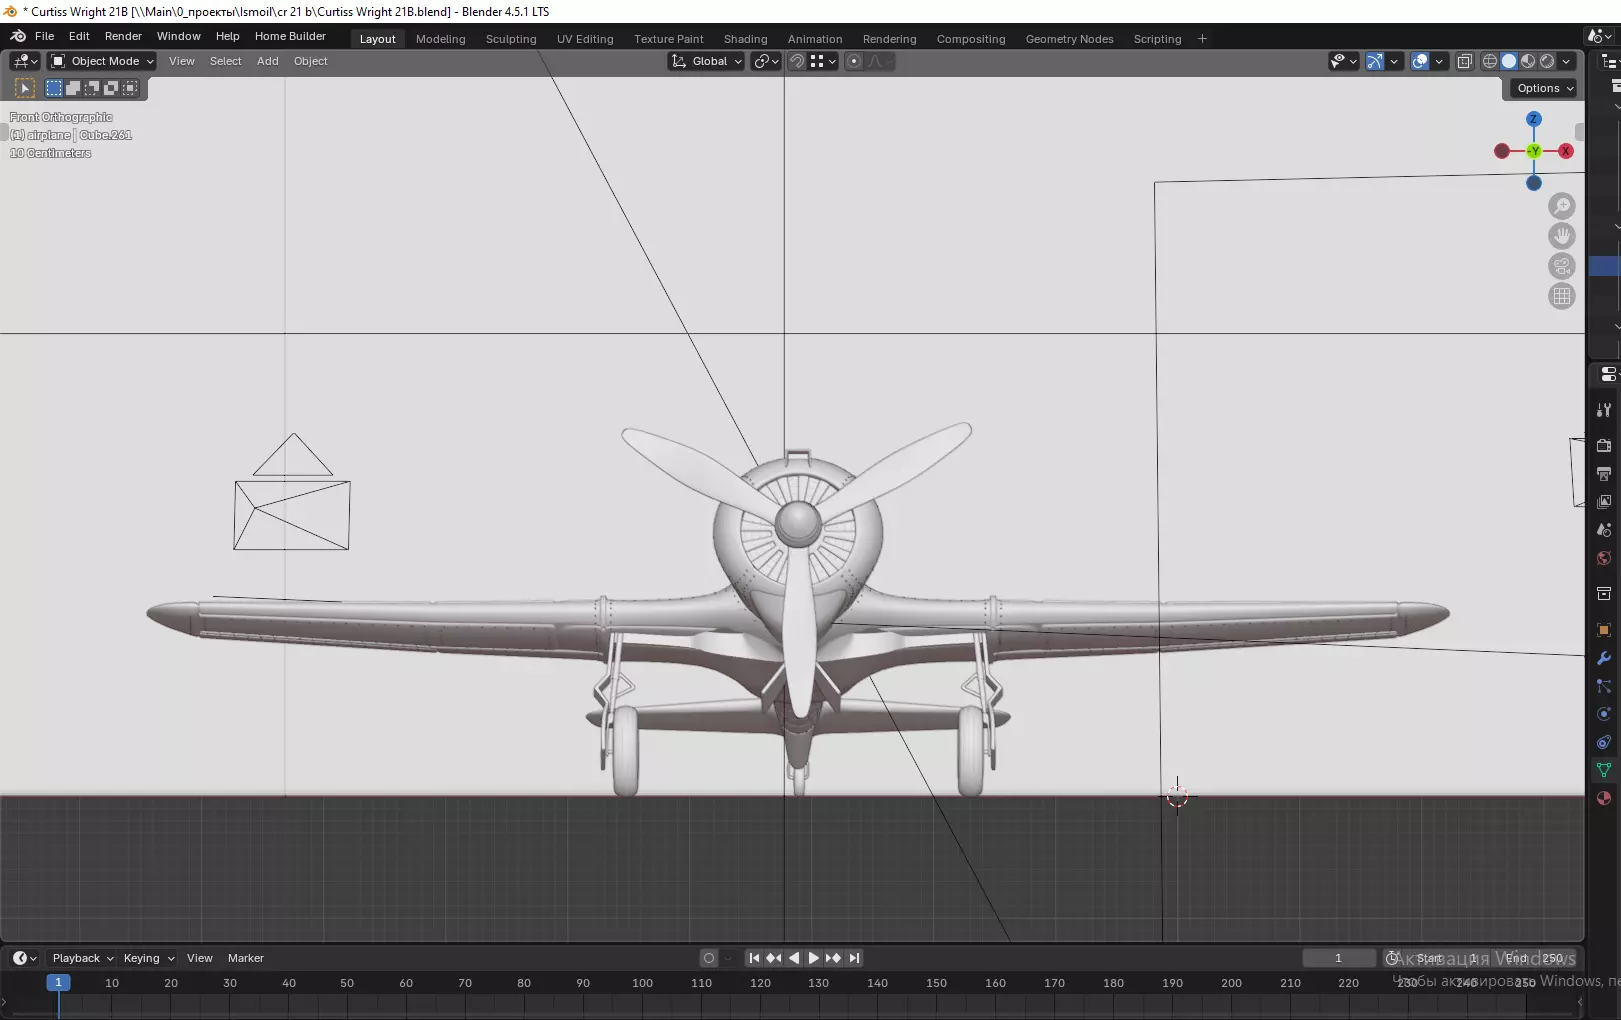Screen dimensions: 1621x1020
Task: Toggle X-Ray display
Action: click(1465, 61)
